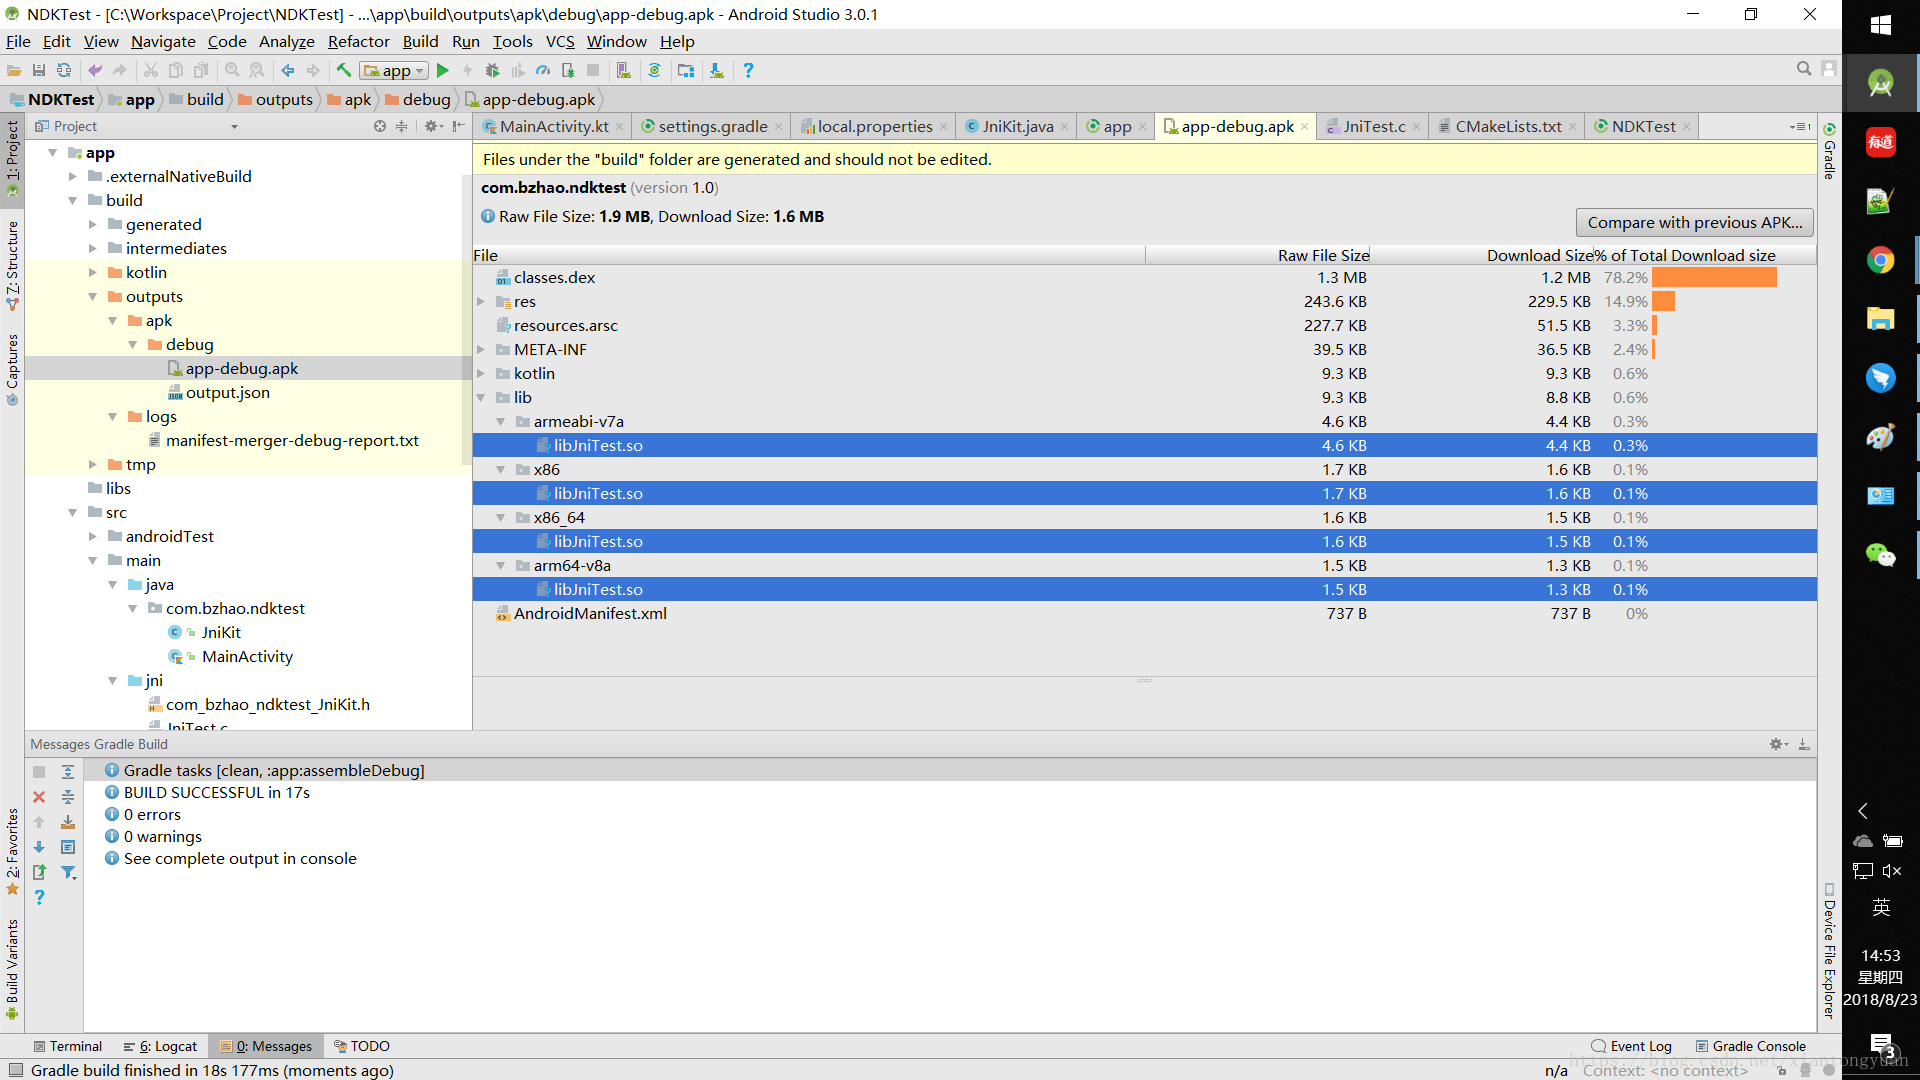Image resolution: width=1920 pixels, height=1080 pixels.
Task: Click scroll from source target icon
Action: [x=380, y=126]
